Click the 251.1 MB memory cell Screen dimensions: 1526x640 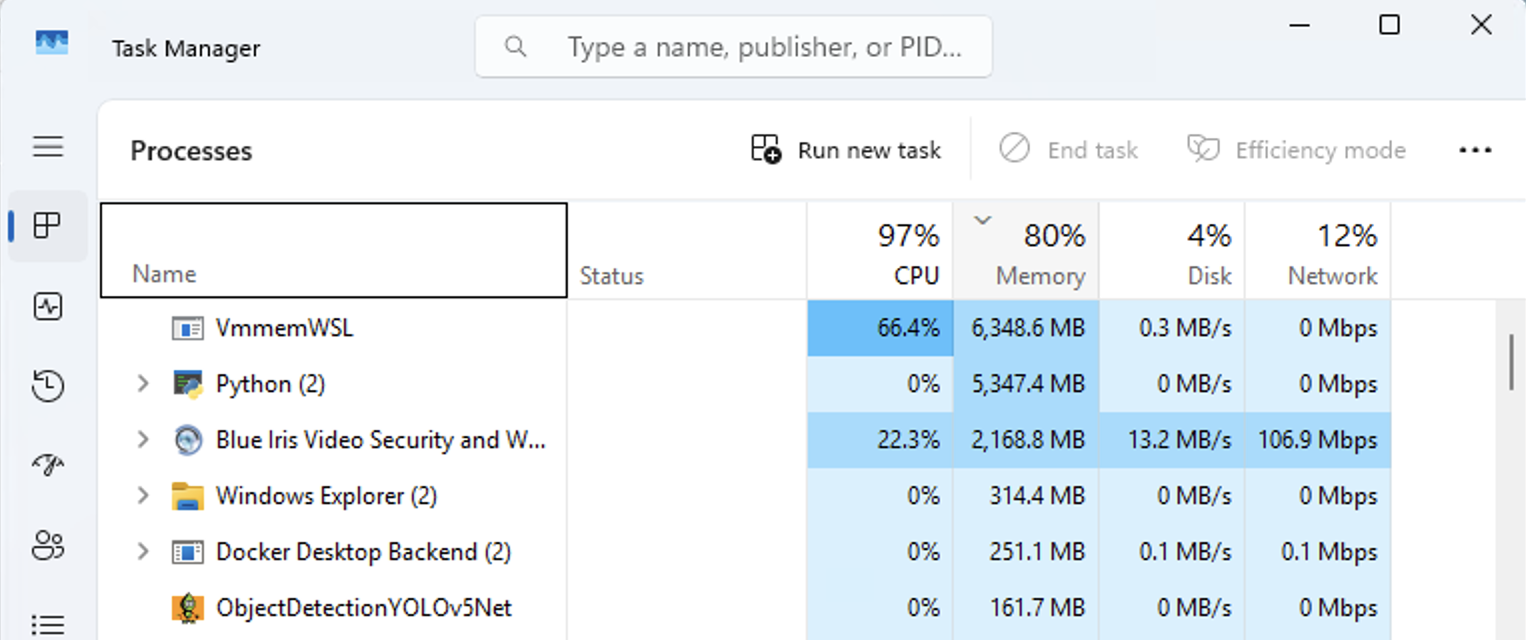[1026, 552]
